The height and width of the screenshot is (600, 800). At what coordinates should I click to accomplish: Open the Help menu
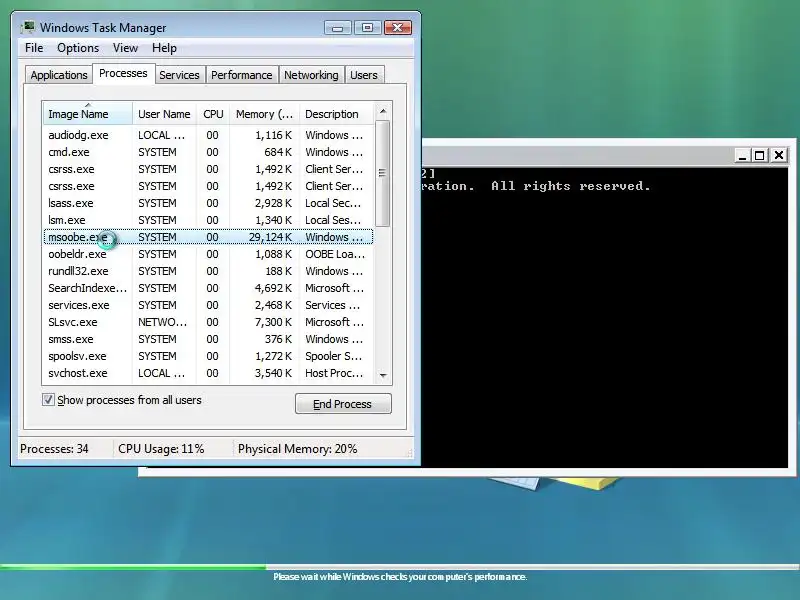(164, 48)
